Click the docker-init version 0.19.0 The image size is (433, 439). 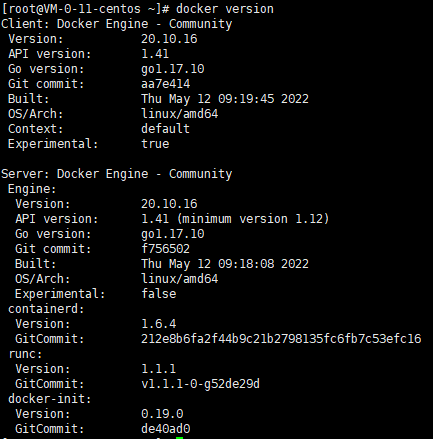tap(162, 414)
